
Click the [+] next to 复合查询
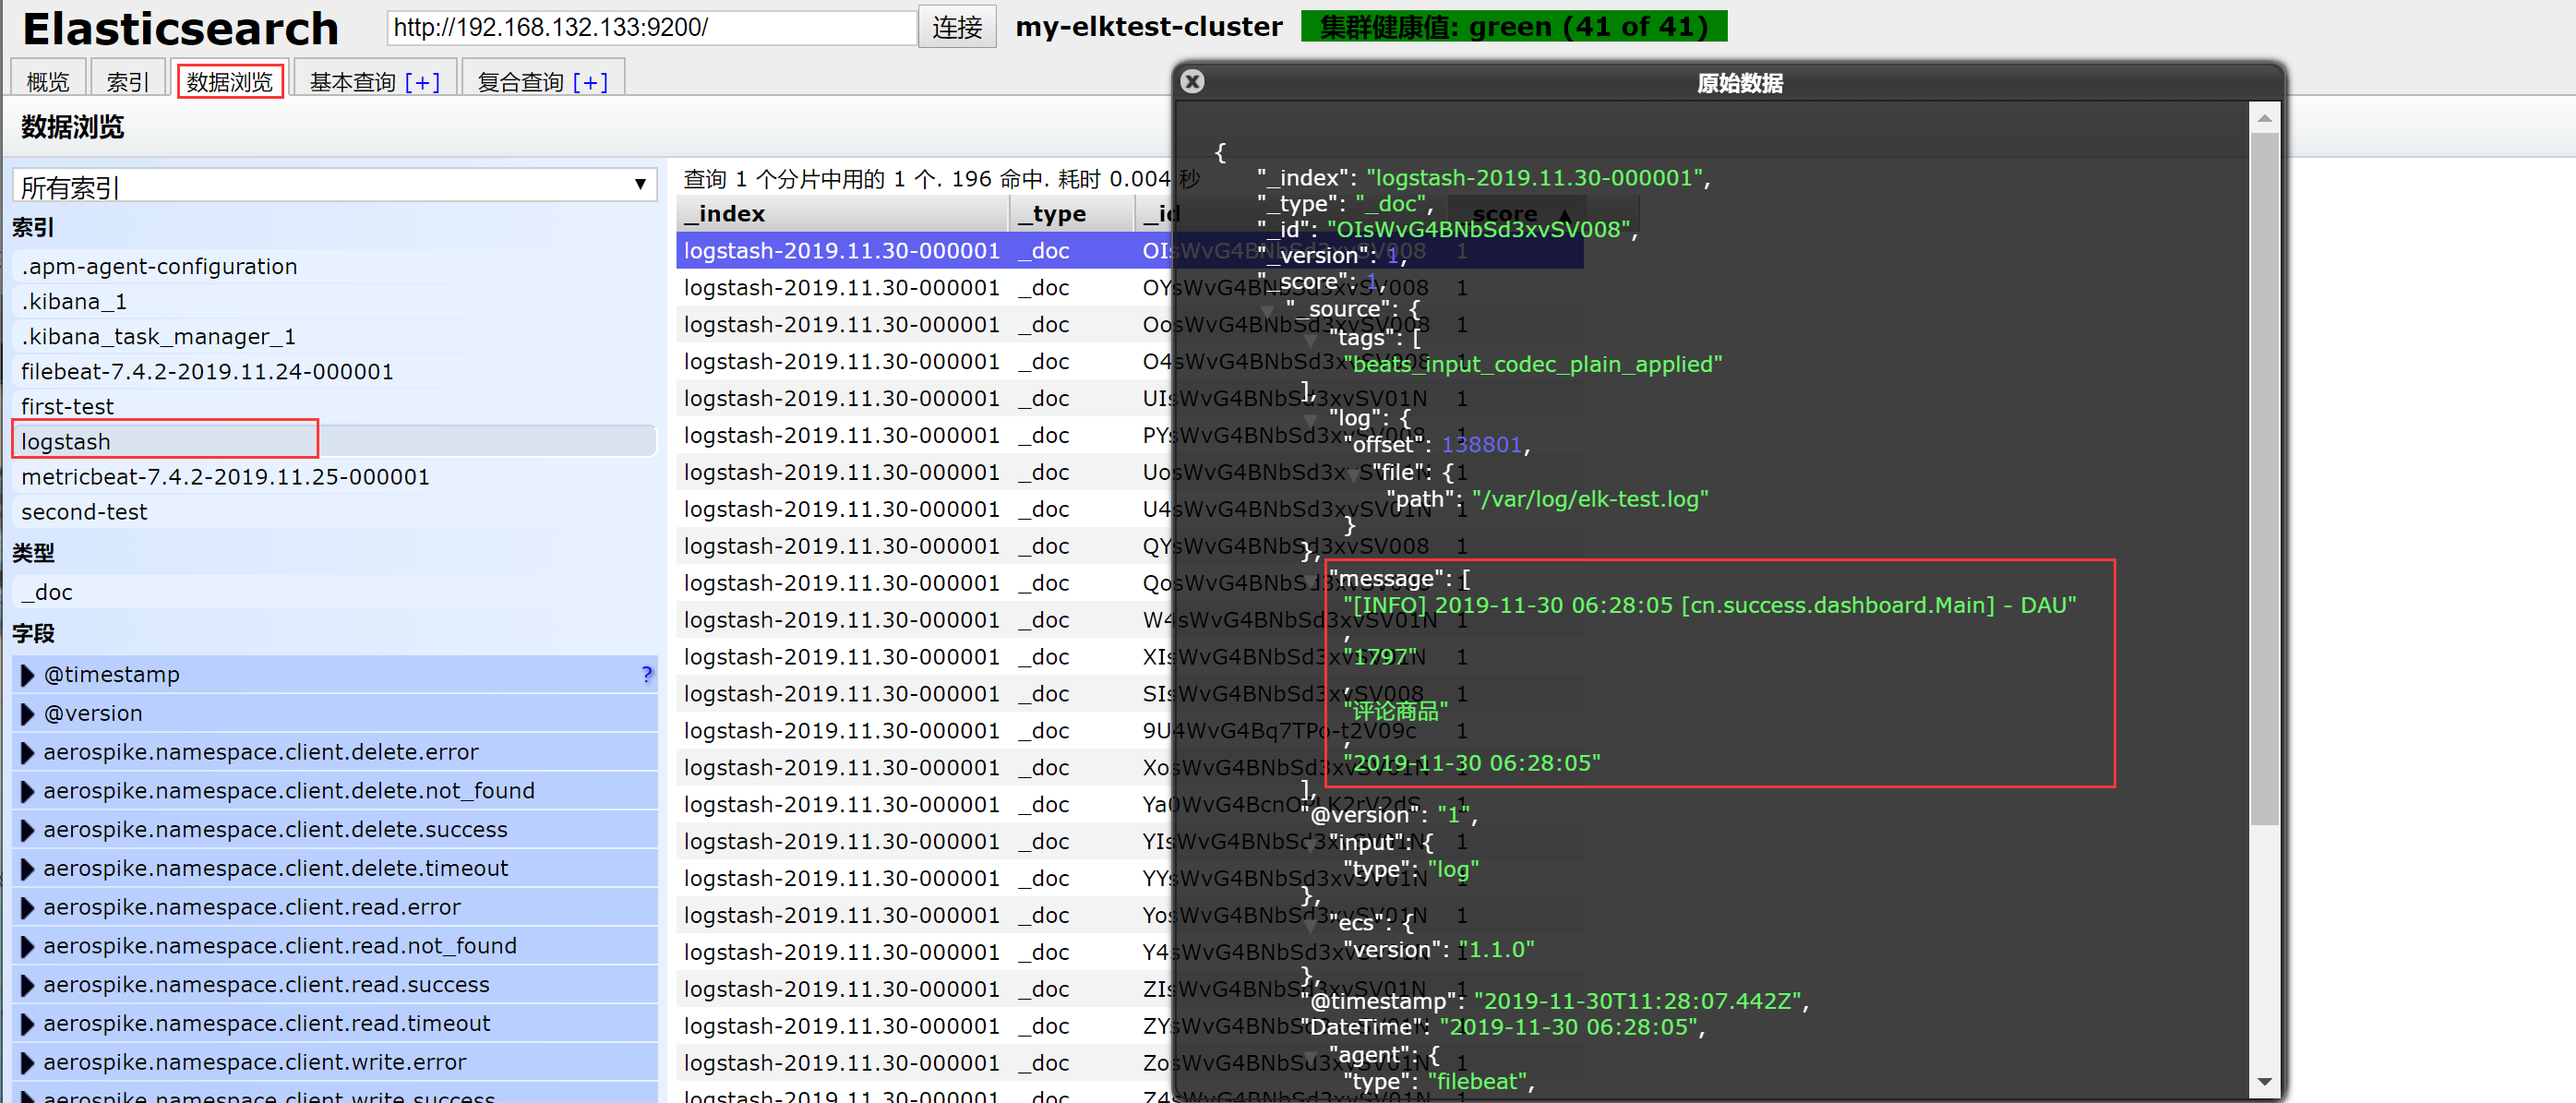coord(590,83)
